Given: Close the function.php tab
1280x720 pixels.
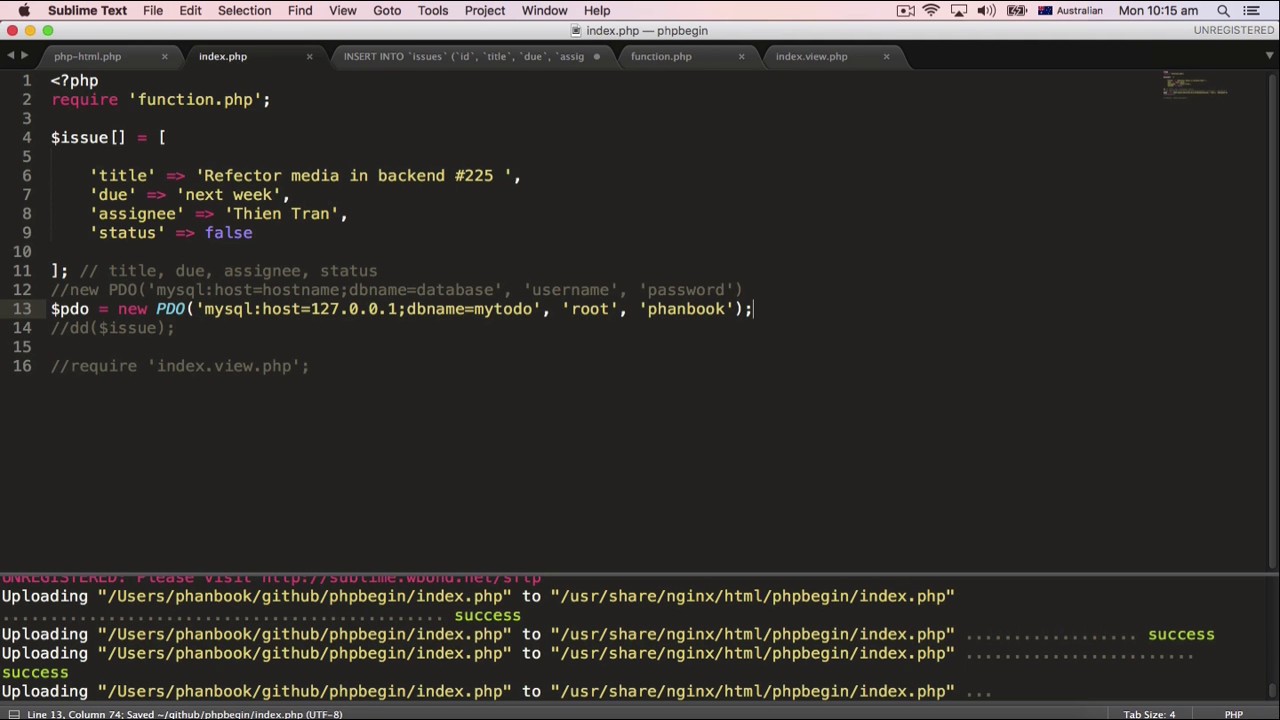Looking at the screenshot, I should [x=741, y=56].
